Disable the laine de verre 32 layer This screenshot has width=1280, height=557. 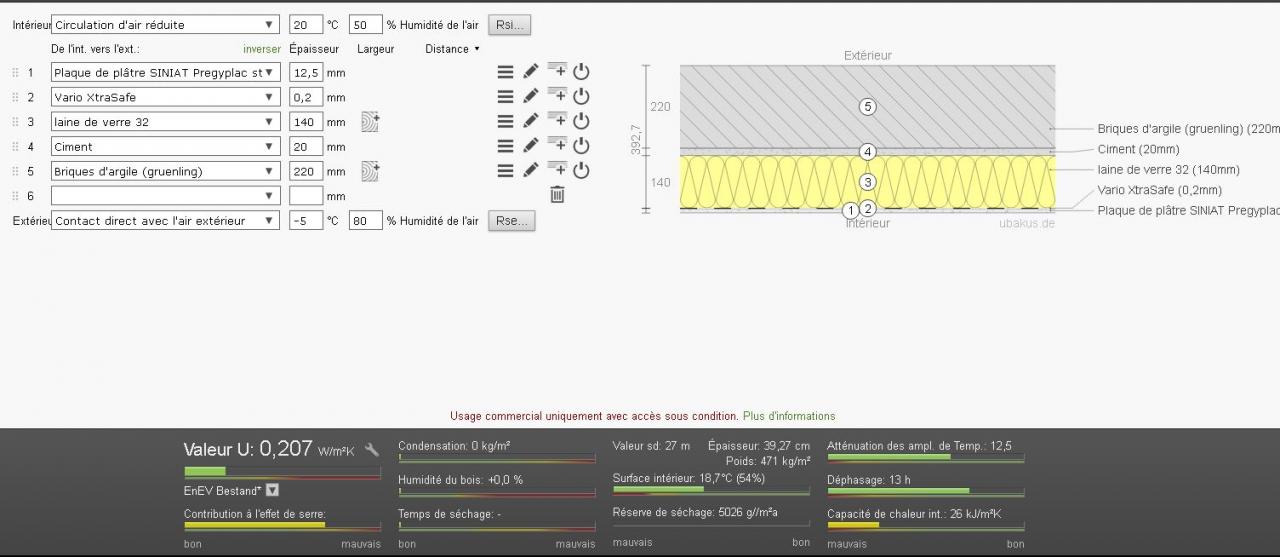point(581,121)
